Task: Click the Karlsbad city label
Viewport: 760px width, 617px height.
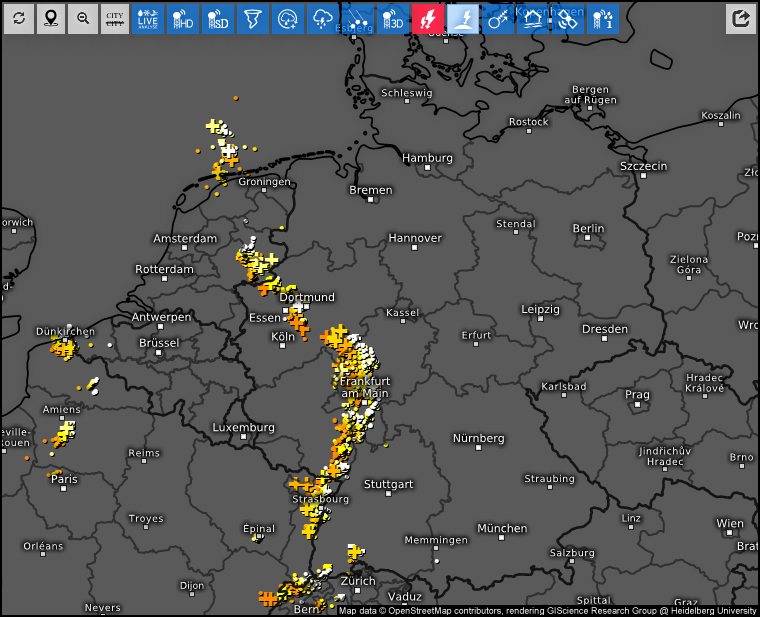Action: (564, 387)
